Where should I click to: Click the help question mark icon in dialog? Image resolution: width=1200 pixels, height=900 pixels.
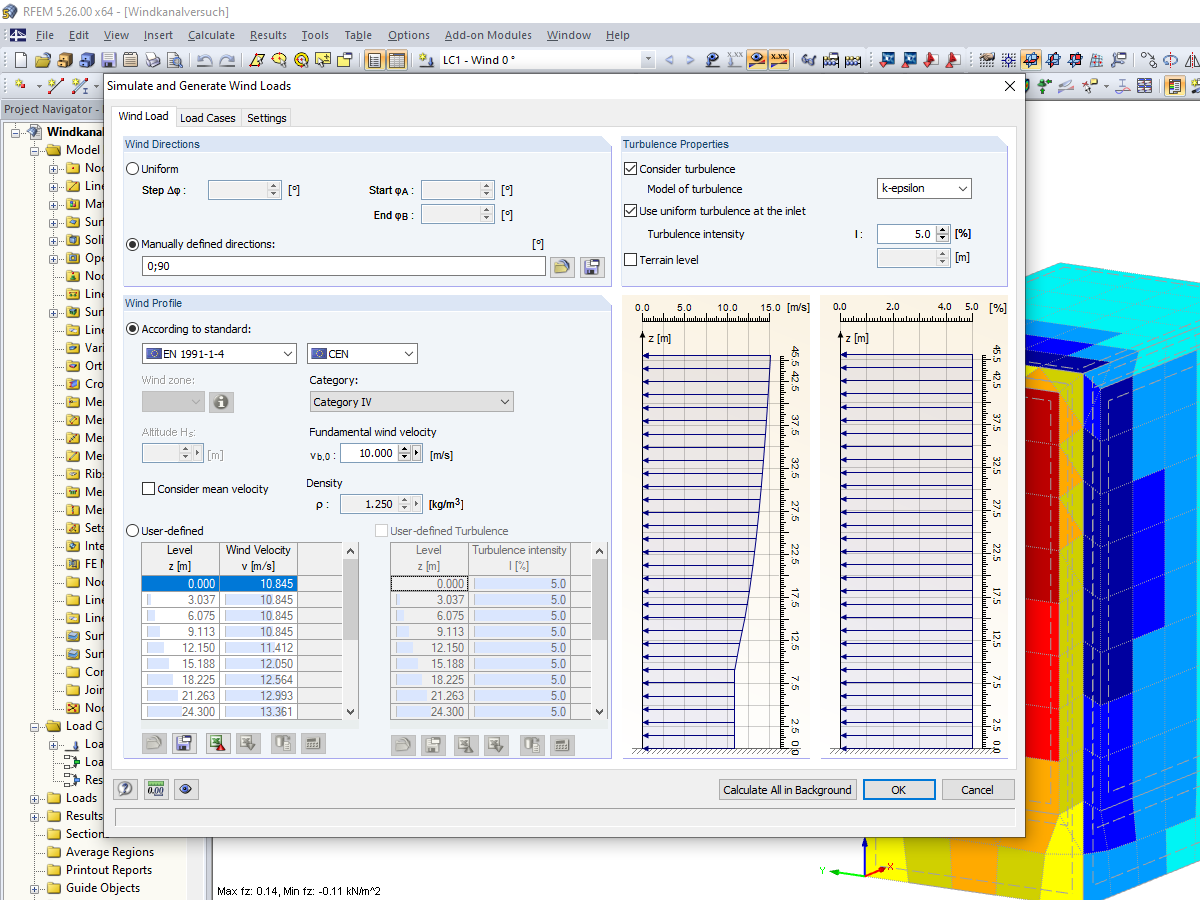pyautogui.click(x=125, y=789)
